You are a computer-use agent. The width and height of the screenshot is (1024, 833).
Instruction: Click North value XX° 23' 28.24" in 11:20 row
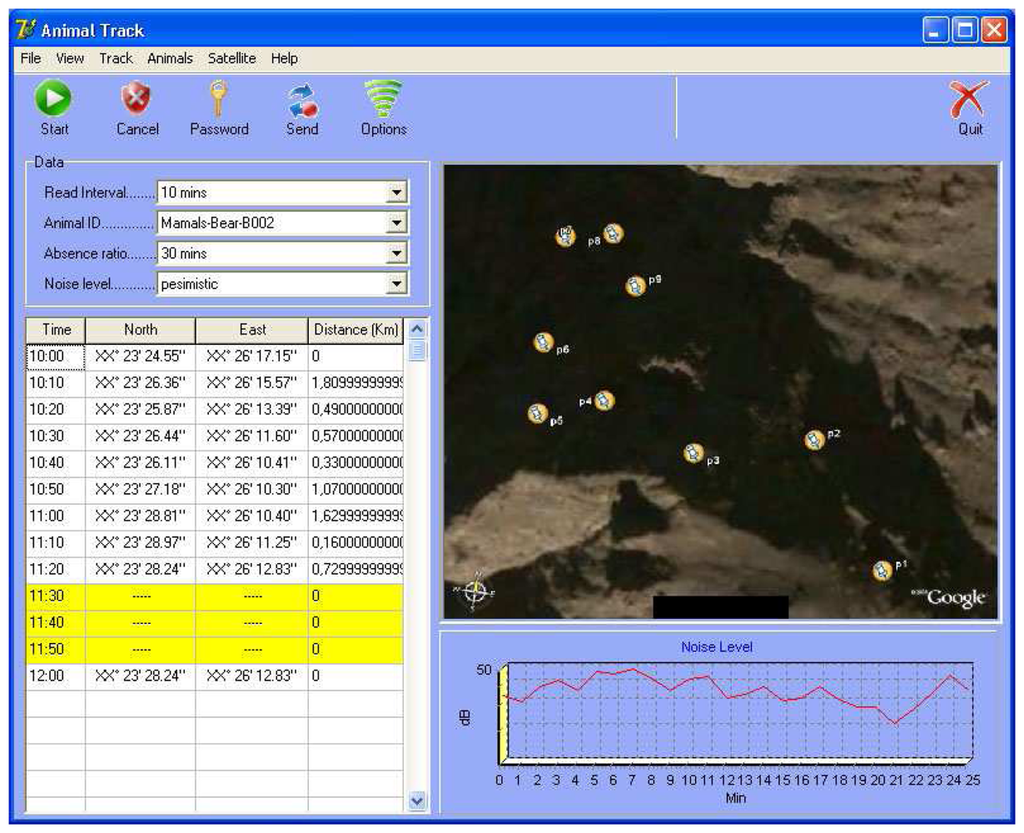140,569
